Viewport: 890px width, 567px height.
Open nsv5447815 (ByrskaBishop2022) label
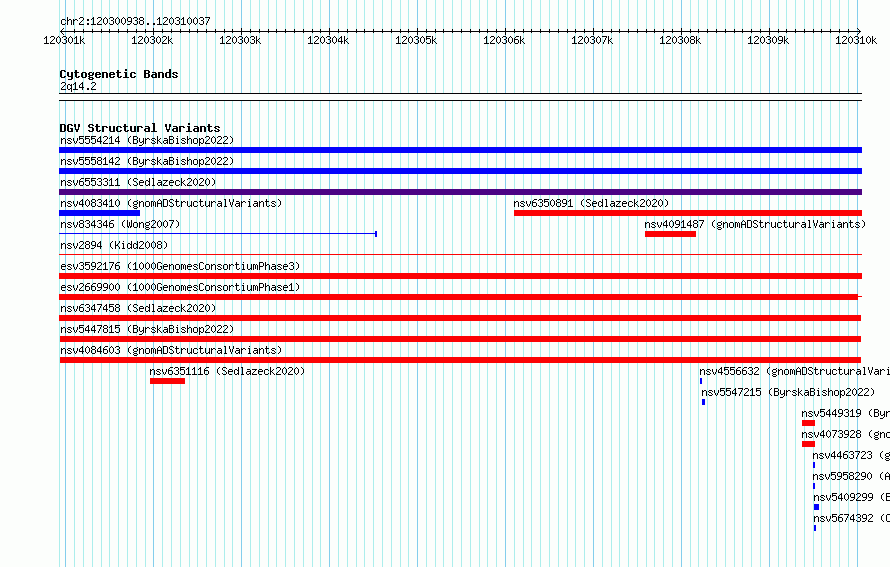147,329
